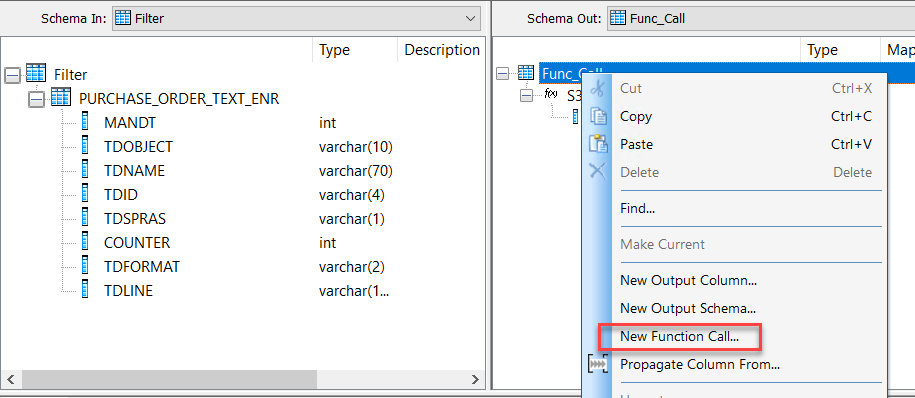Select the Filter table icon in tree
Screen dimensions: 915x398
tap(36, 73)
